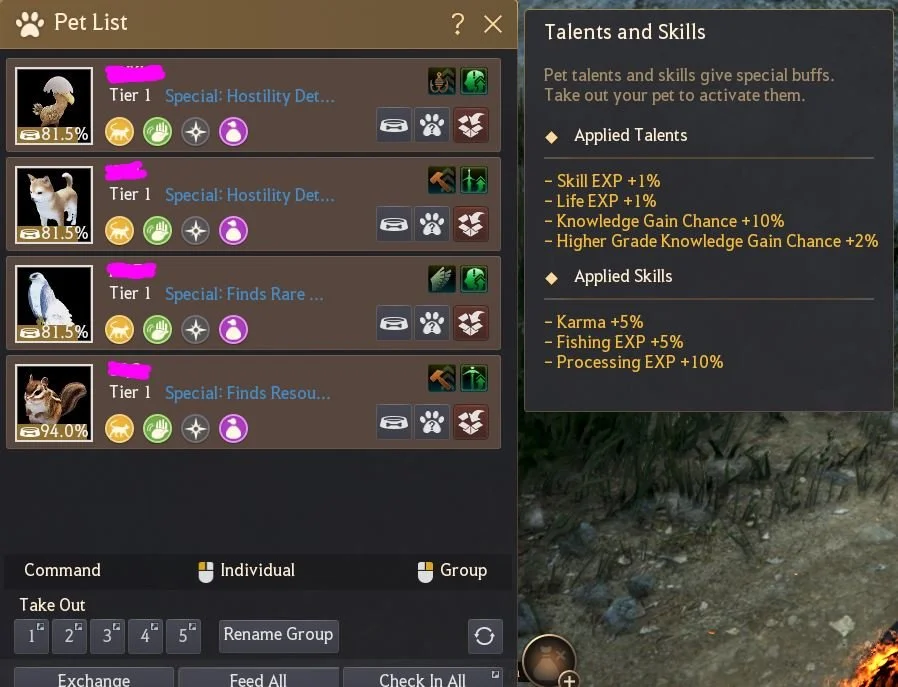Select take-out group slot 5
898x687 pixels.
[x=183, y=635]
